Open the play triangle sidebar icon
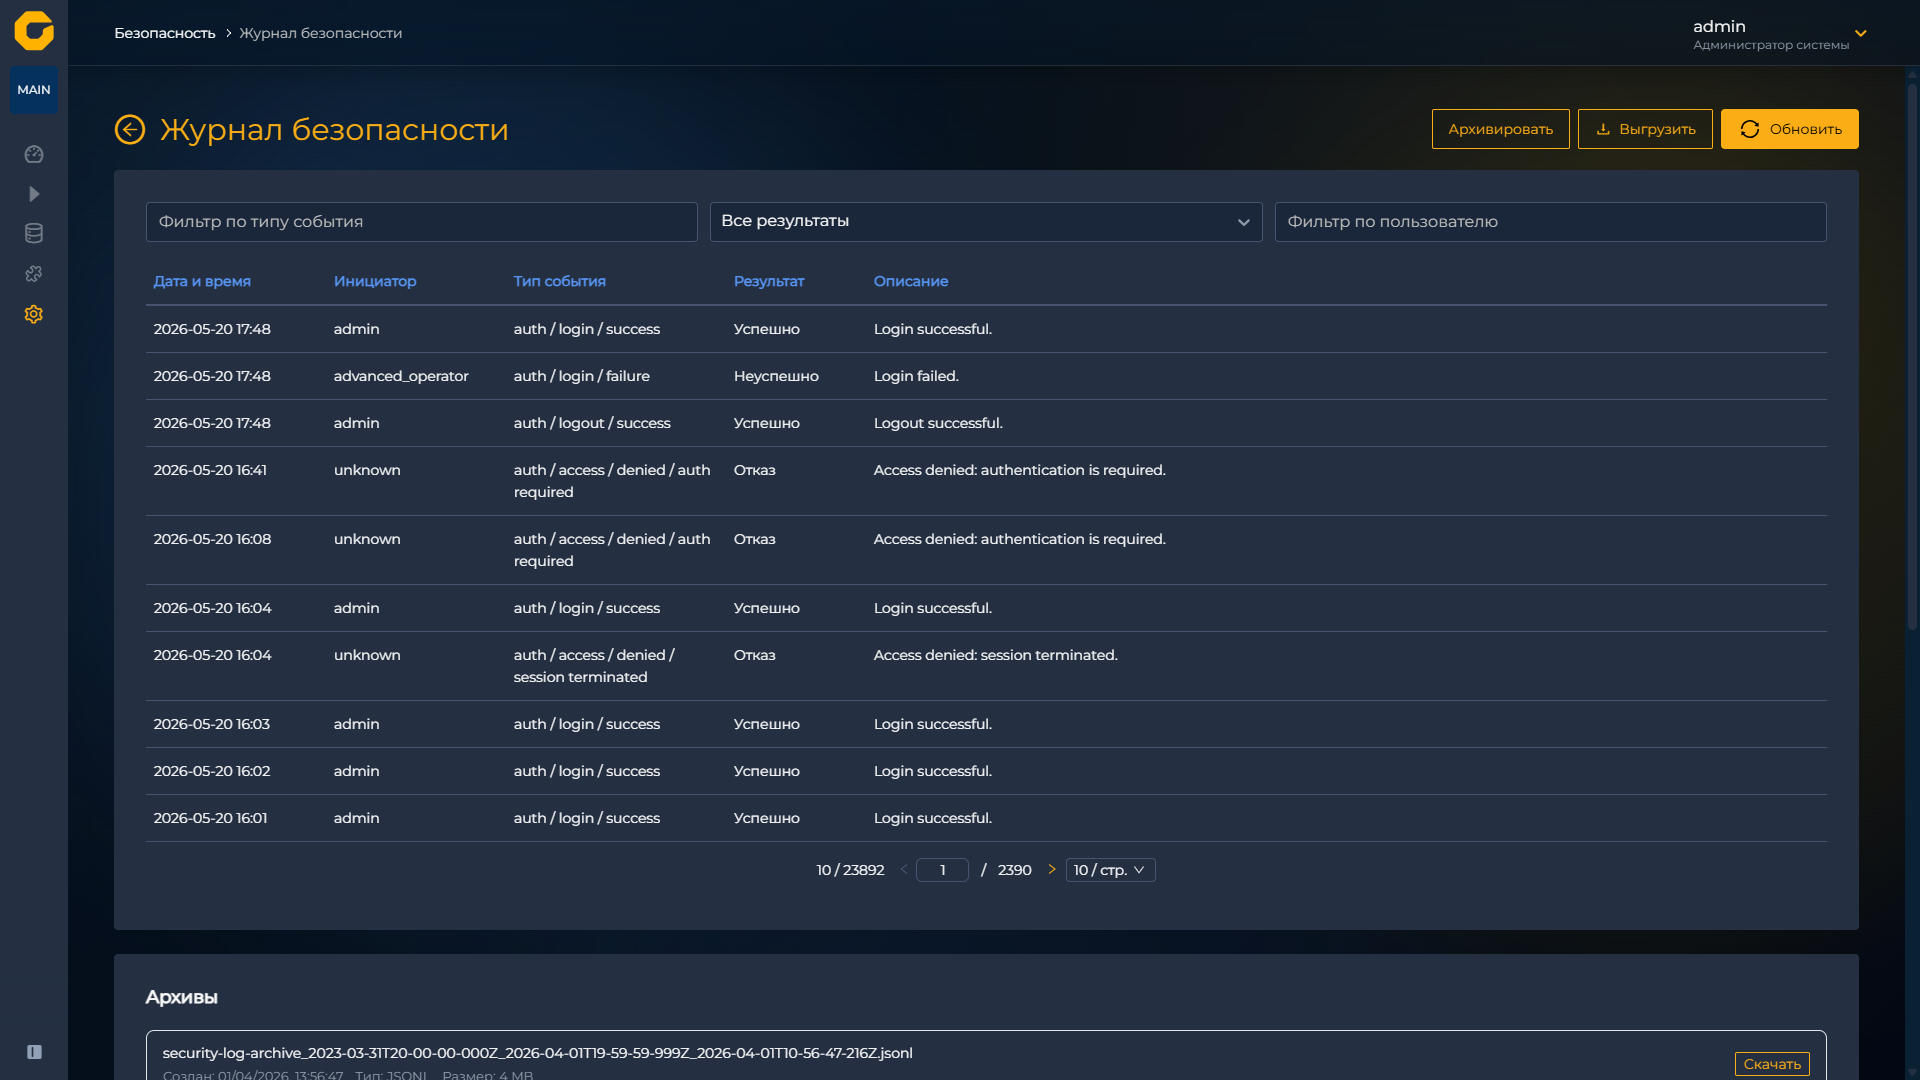1920x1080 pixels. pyautogui.click(x=34, y=194)
